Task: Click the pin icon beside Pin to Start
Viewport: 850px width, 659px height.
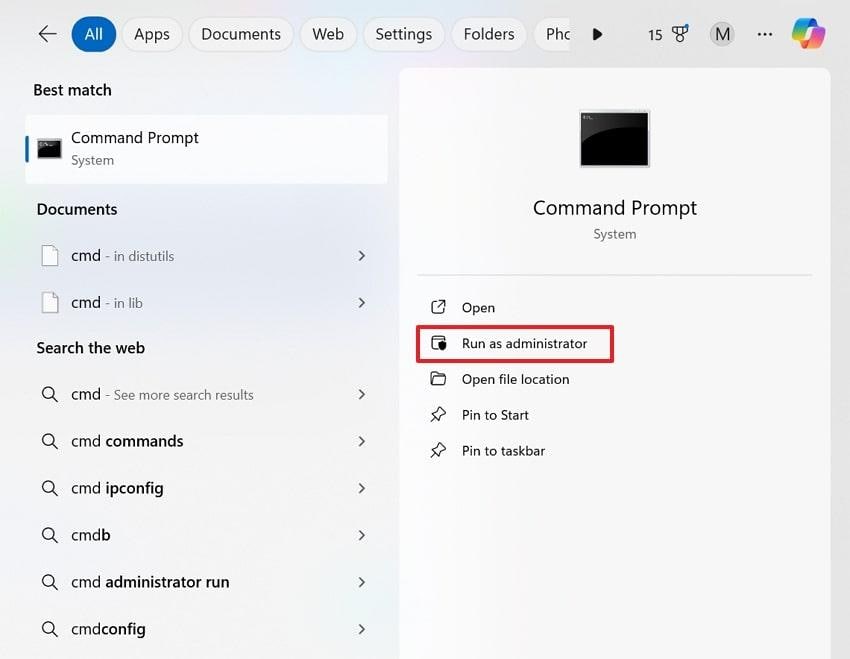Action: [438, 415]
